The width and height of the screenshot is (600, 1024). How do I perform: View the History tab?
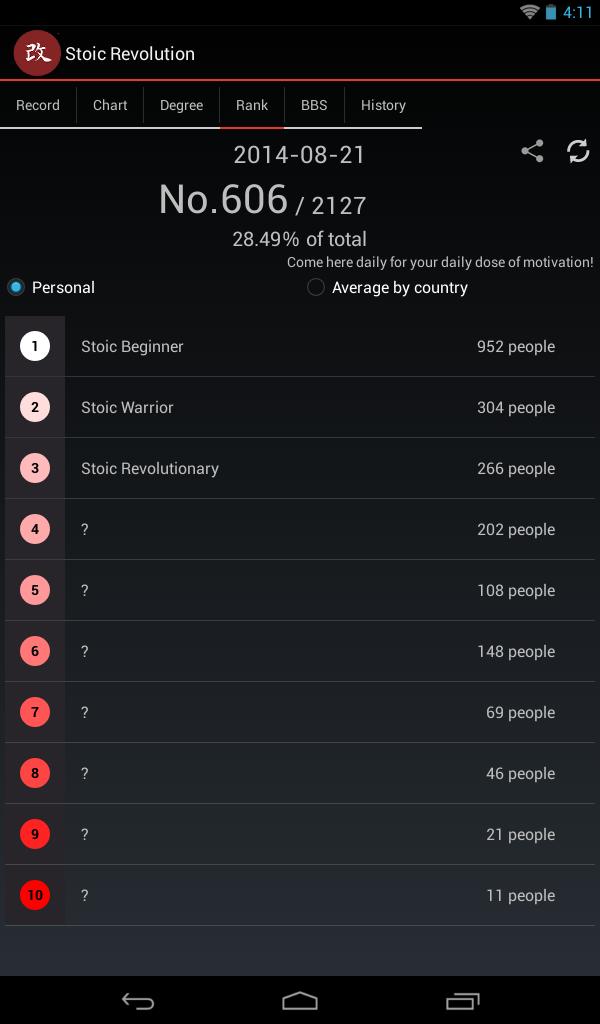(383, 105)
